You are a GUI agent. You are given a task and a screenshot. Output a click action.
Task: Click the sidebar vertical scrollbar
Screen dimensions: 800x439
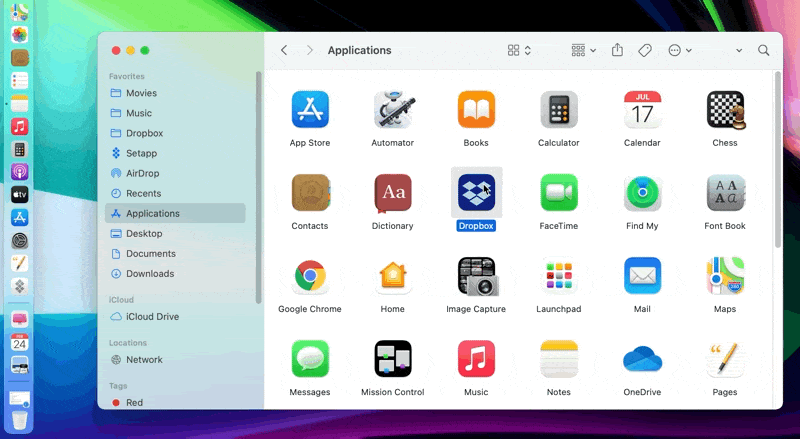[259, 187]
